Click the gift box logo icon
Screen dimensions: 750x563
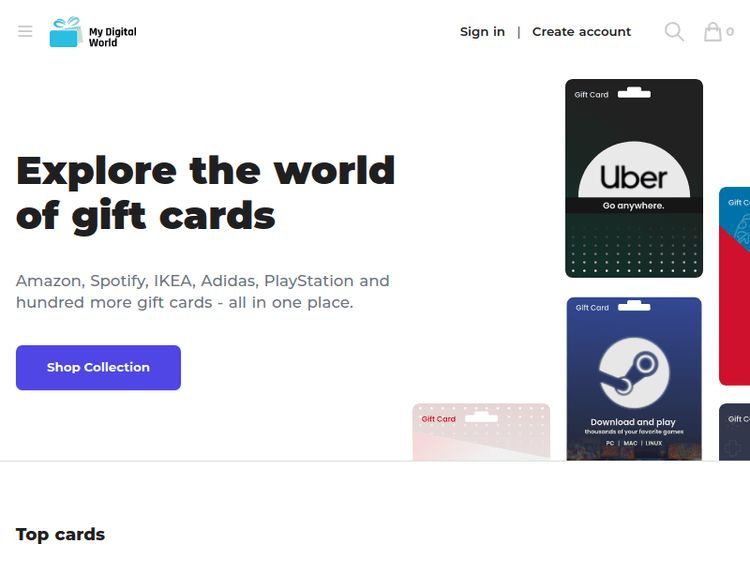[66, 32]
